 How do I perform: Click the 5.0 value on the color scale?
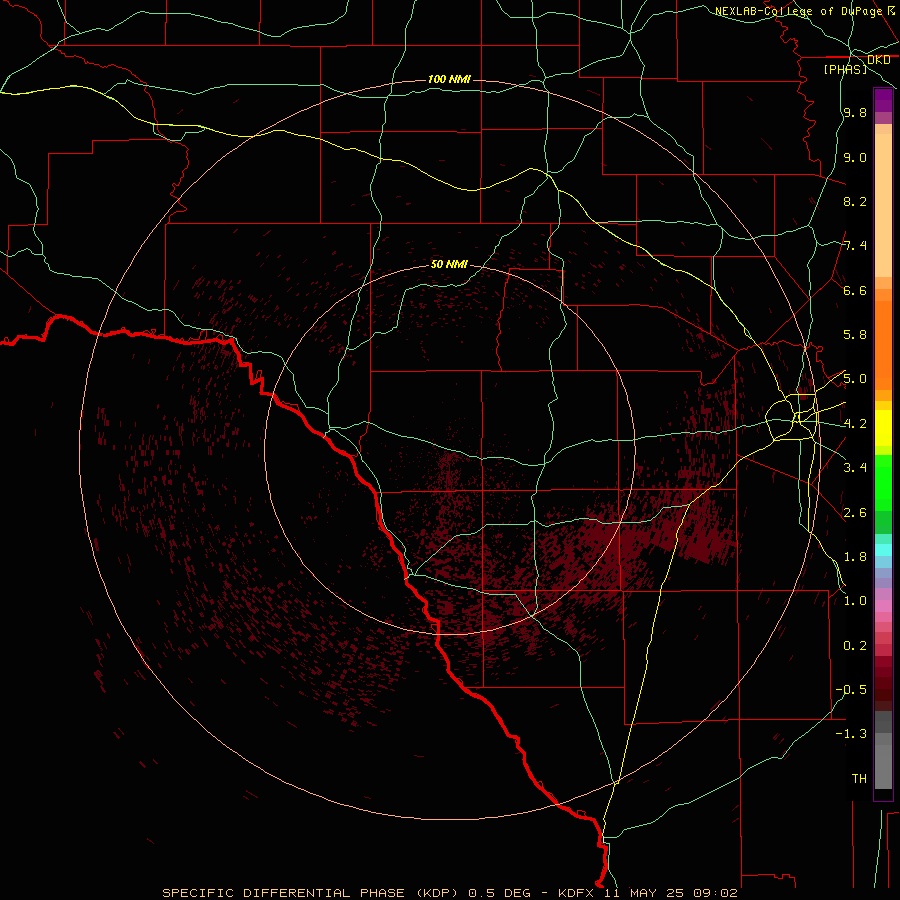pyautogui.click(x=855, y=379)
